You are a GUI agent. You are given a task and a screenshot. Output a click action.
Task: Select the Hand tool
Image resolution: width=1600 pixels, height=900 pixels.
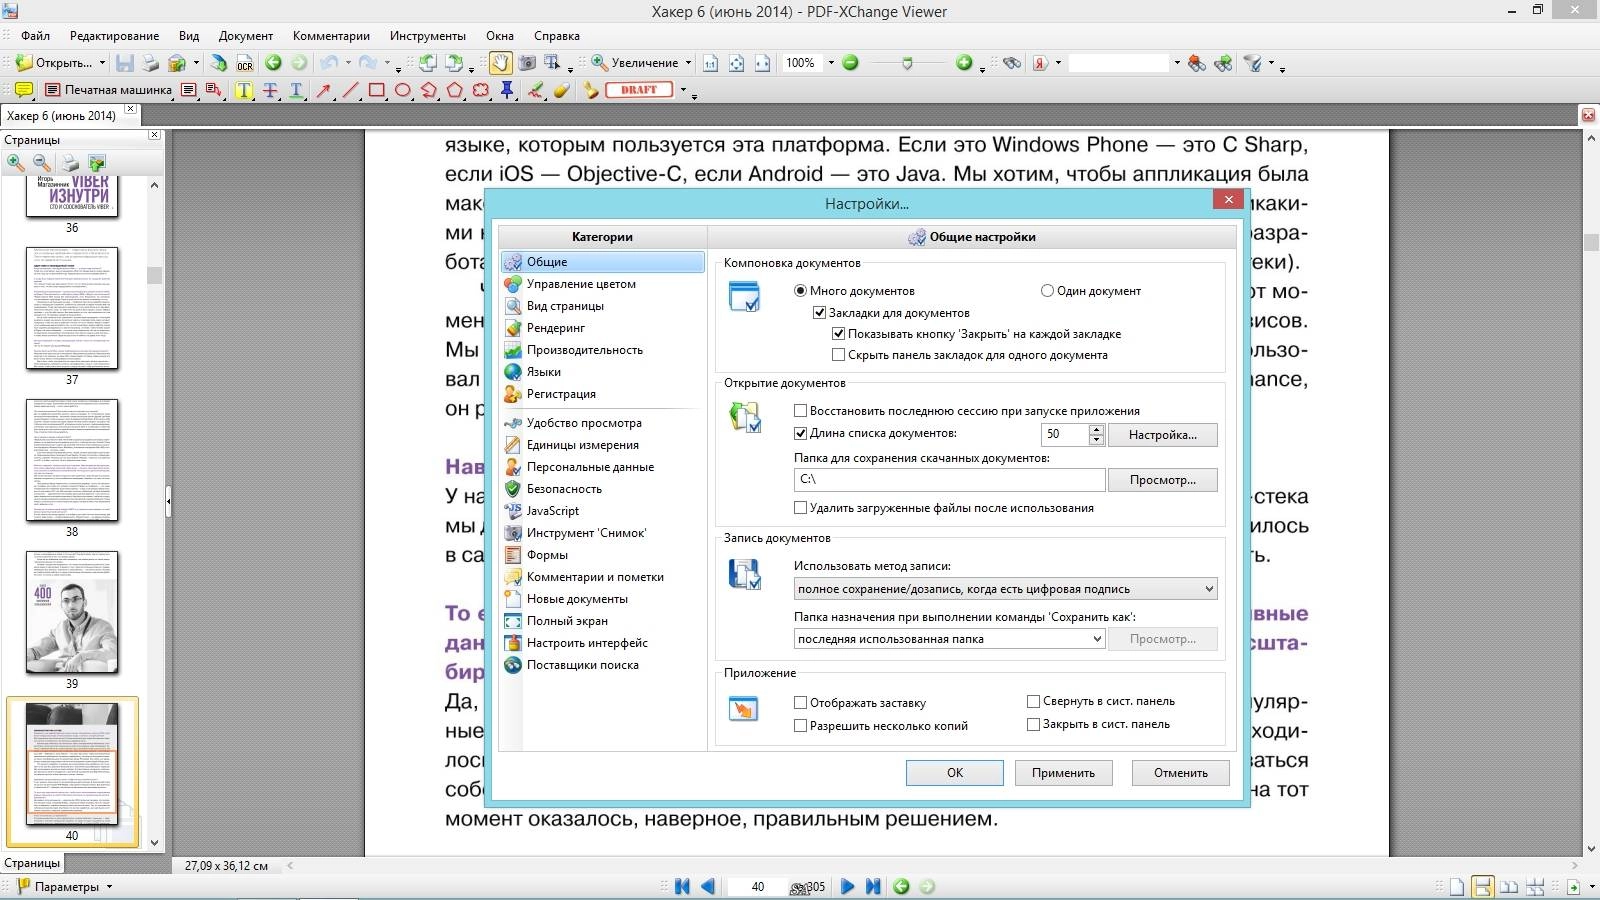(499, 63)
